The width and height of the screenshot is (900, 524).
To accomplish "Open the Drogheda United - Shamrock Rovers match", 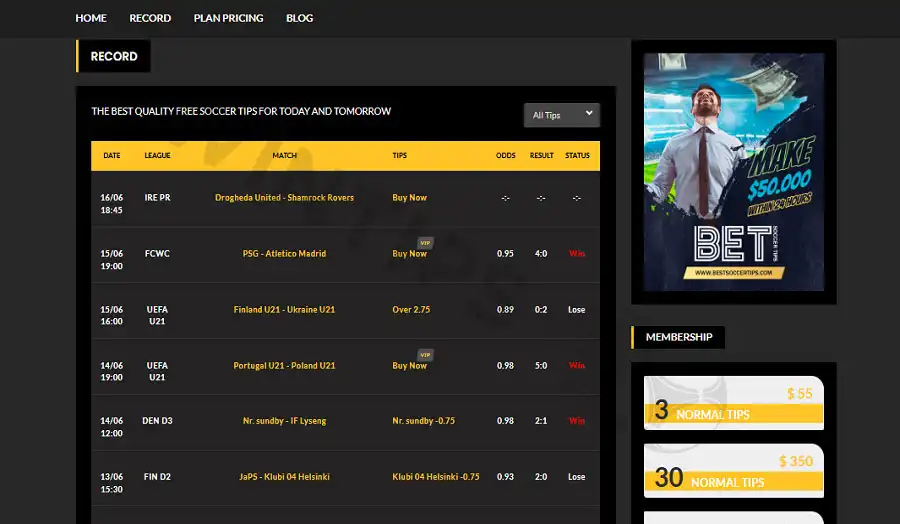I will 284,197.
